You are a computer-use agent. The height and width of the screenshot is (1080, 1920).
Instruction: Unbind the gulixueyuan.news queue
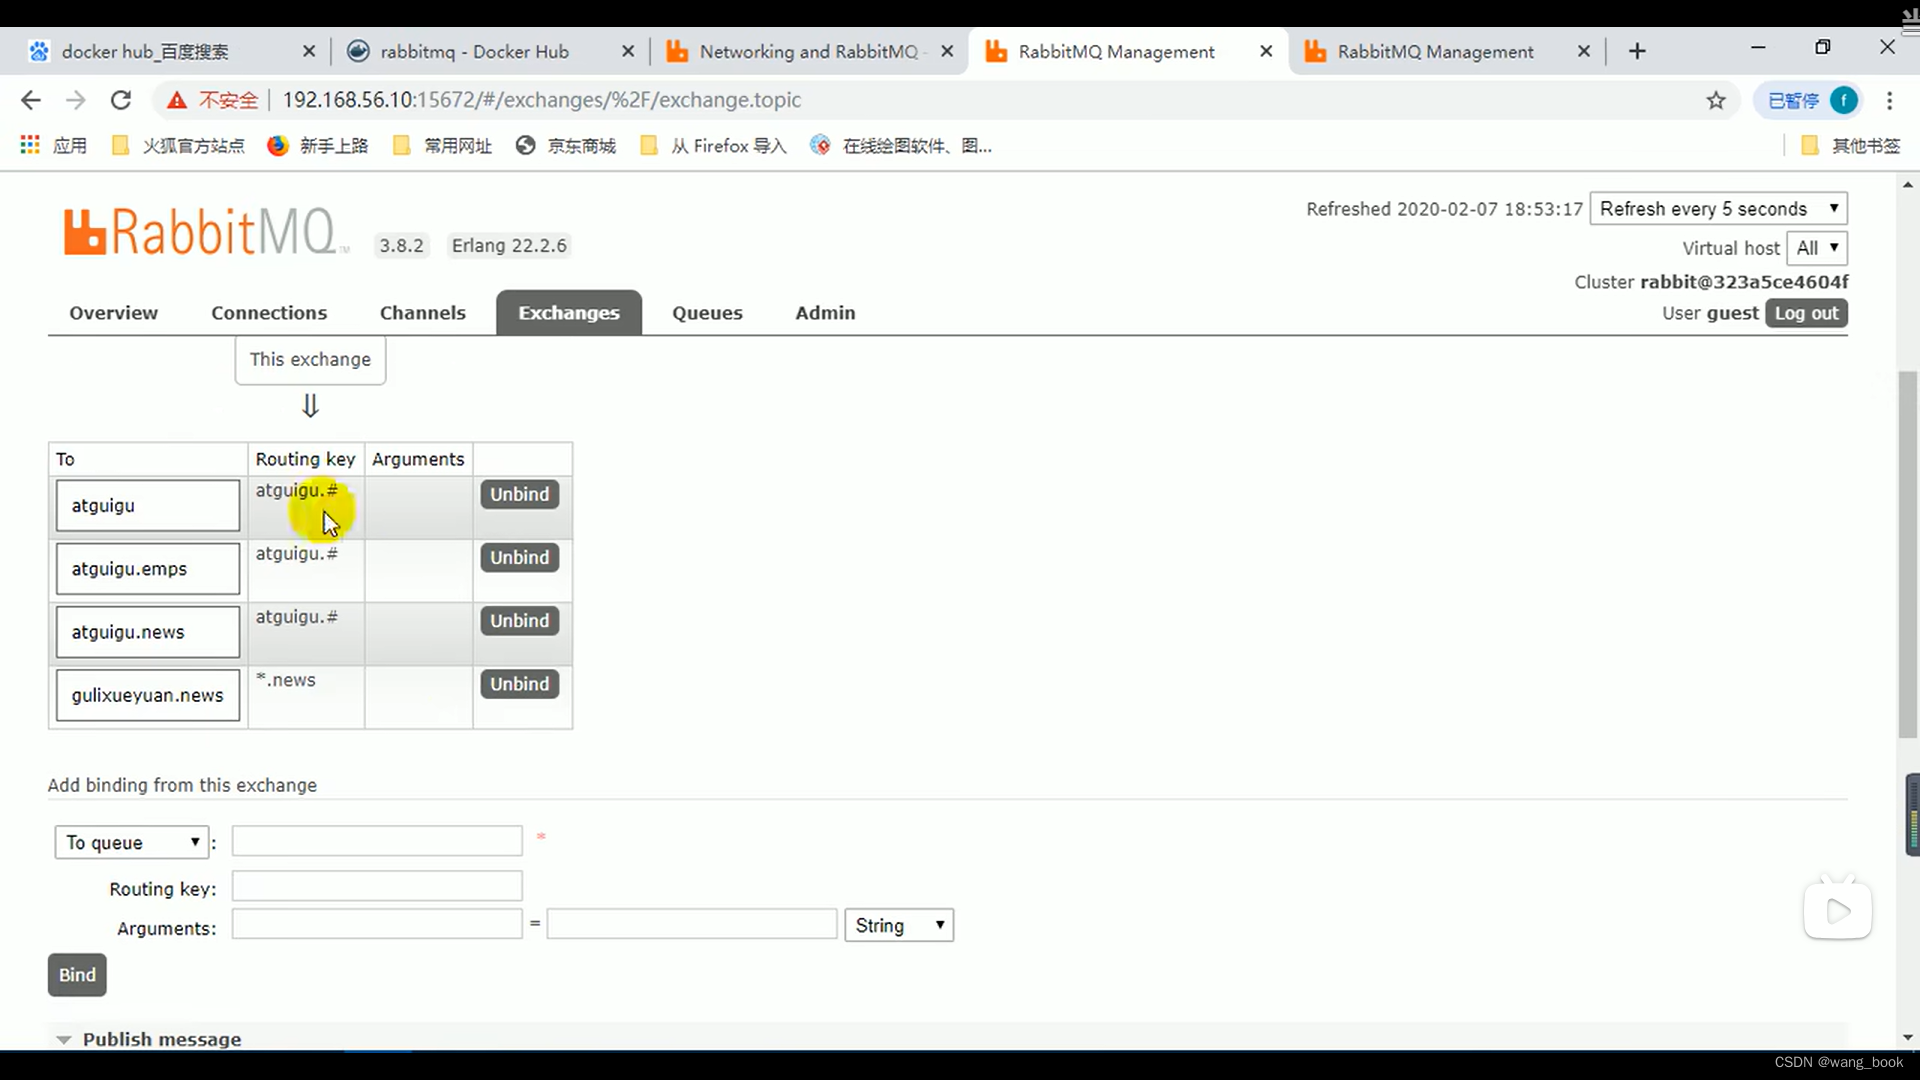519,684
